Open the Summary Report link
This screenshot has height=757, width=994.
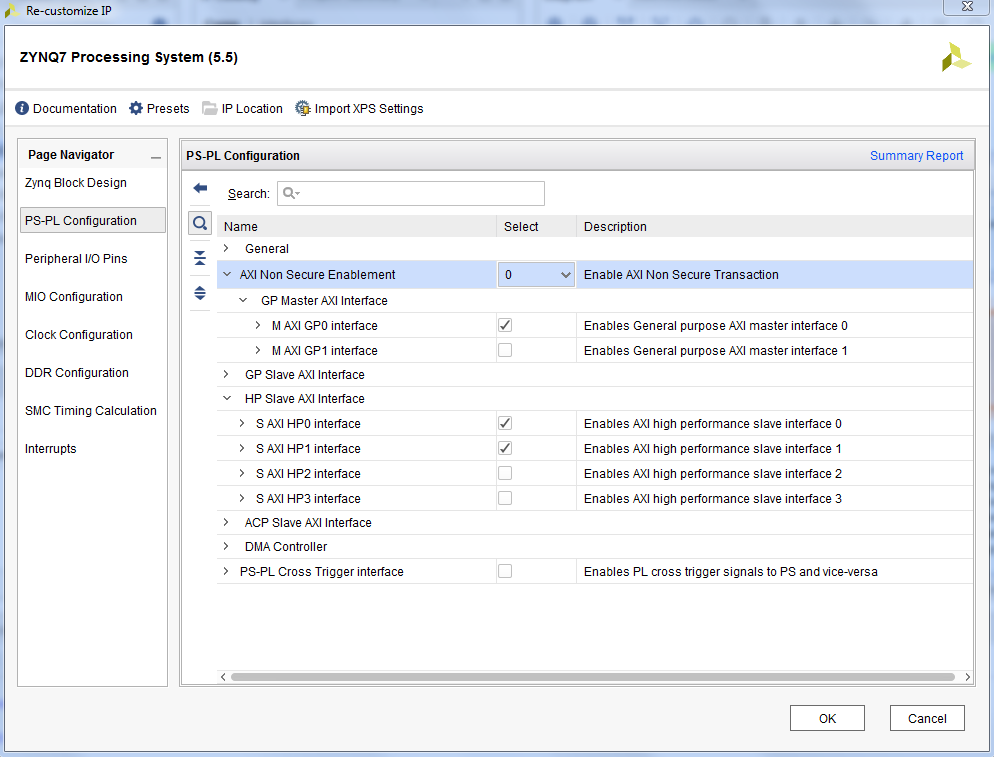tap(916, 156)
